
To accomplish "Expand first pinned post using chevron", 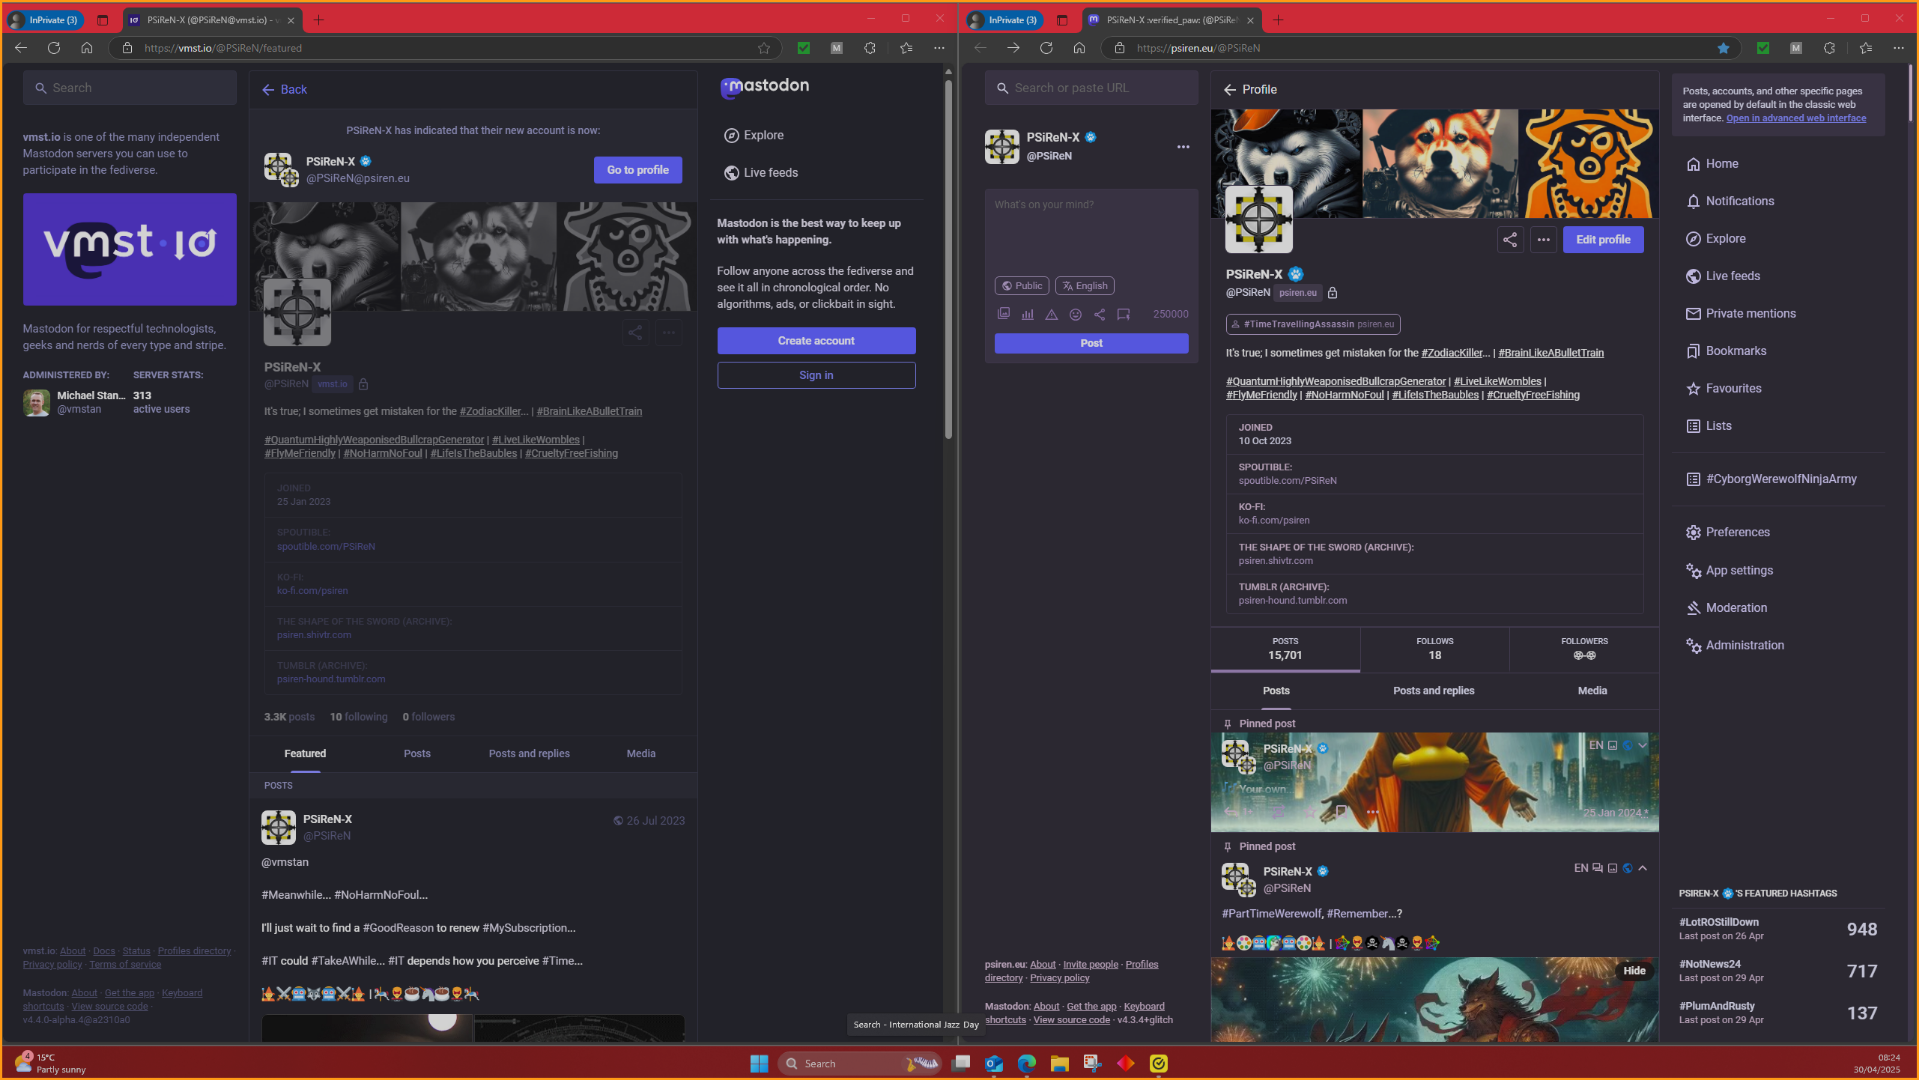I will pos(1642,745).
